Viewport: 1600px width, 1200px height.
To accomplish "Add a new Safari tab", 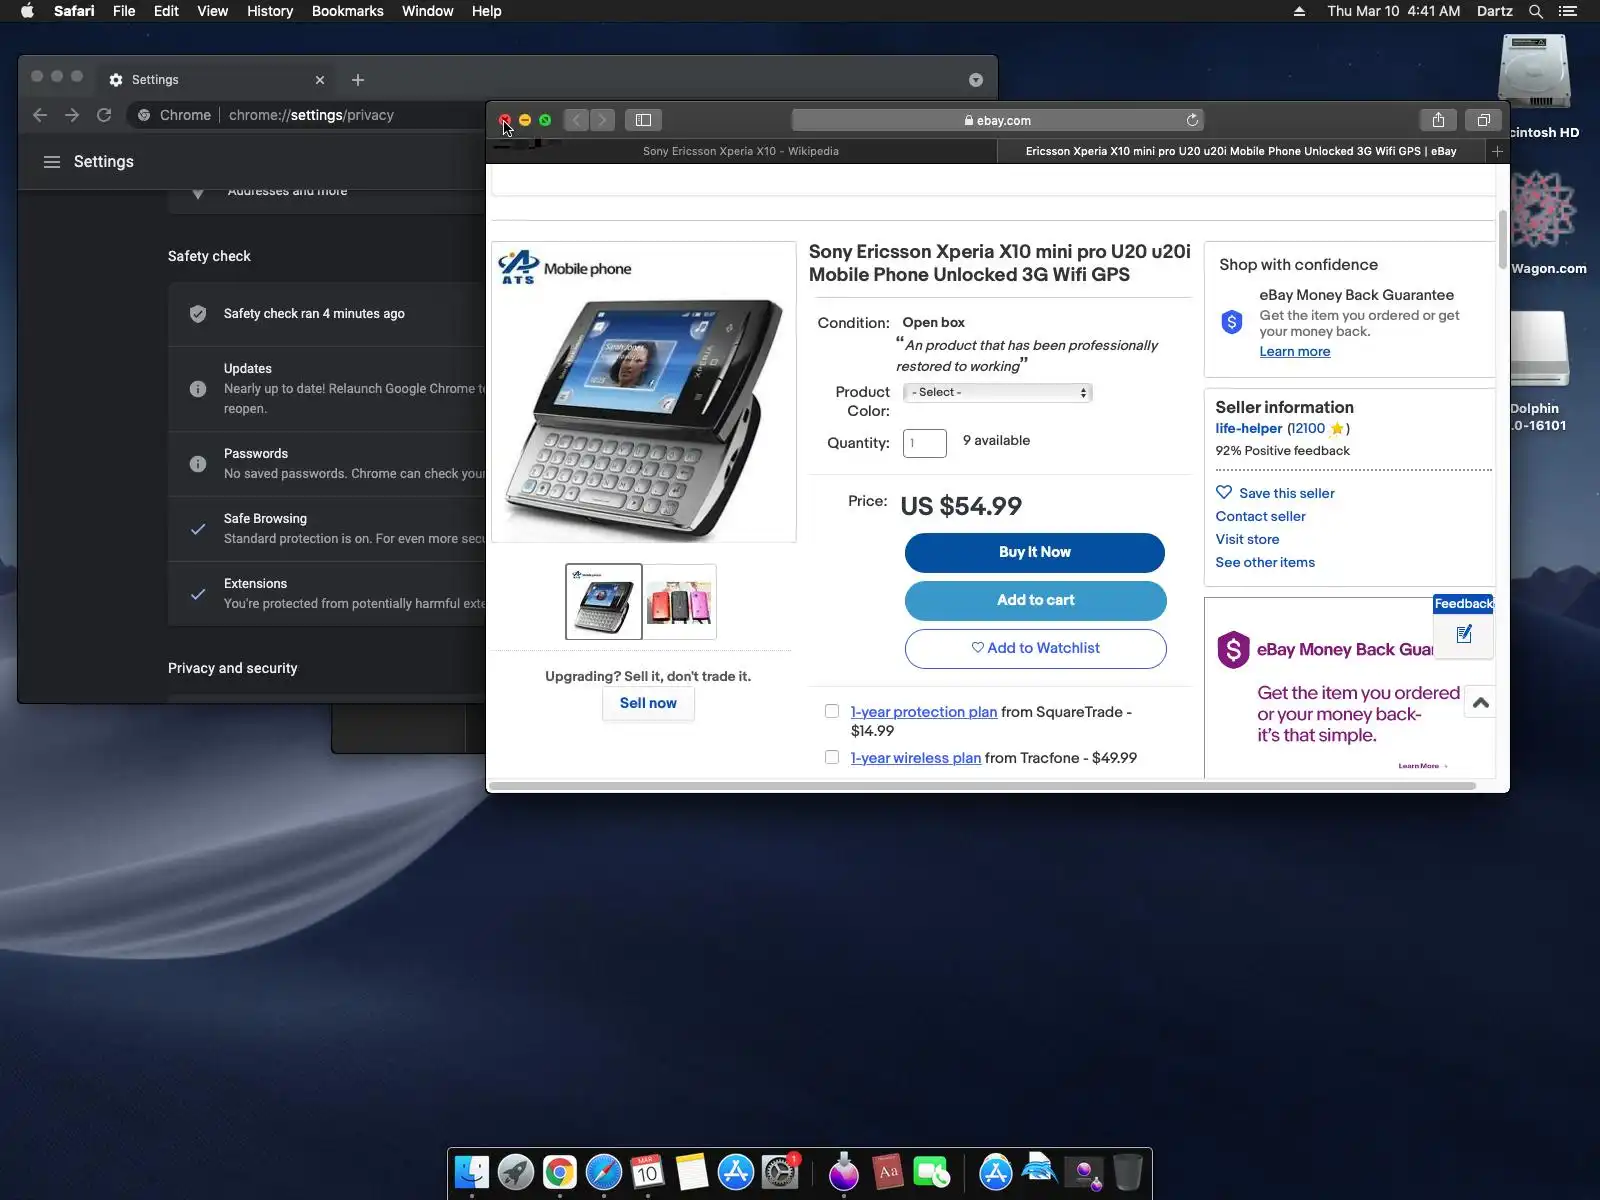I will coord(1497,151).
